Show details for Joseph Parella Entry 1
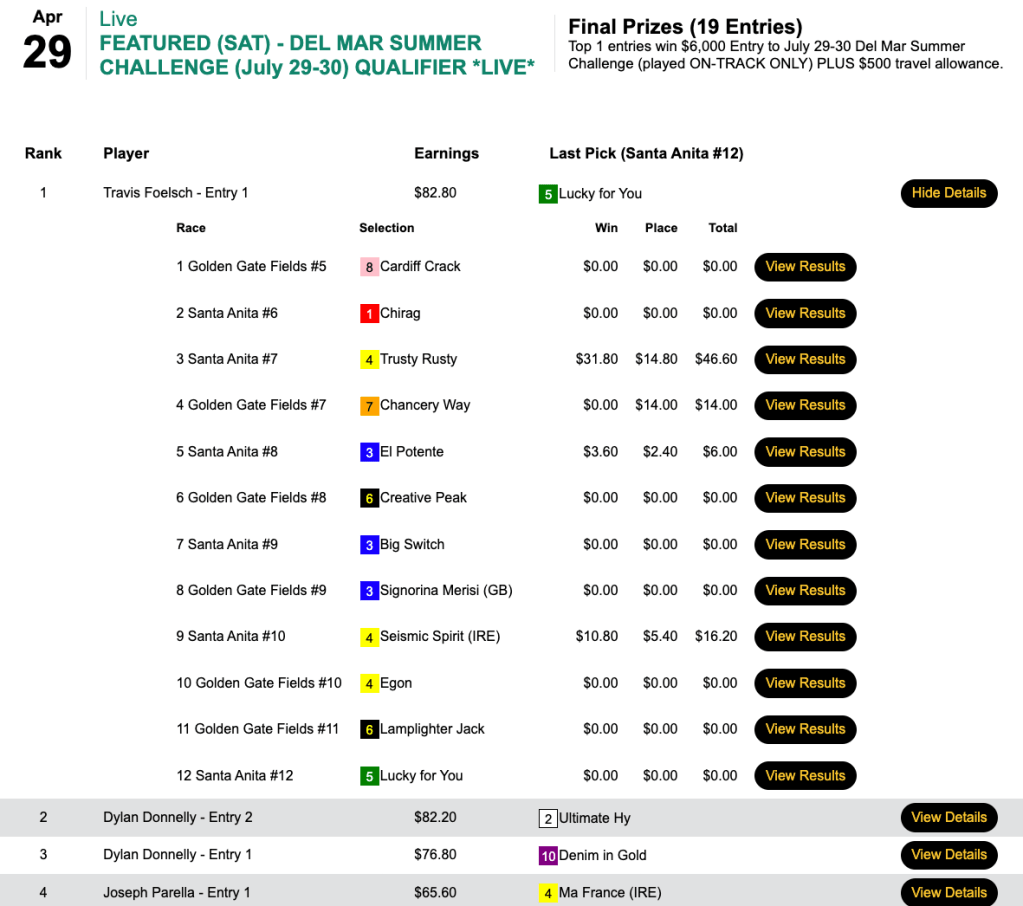1023x906 pixels. (948, 892)
